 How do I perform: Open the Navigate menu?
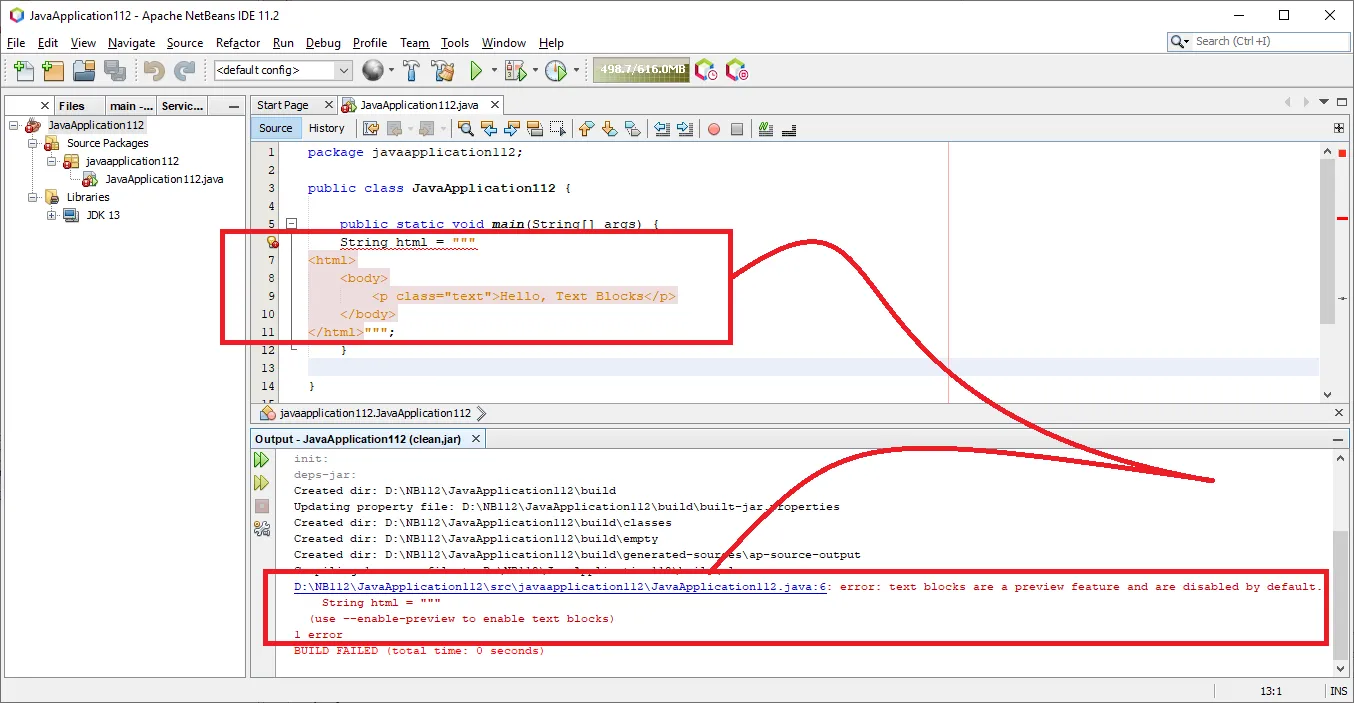click(x=132, y=43)
